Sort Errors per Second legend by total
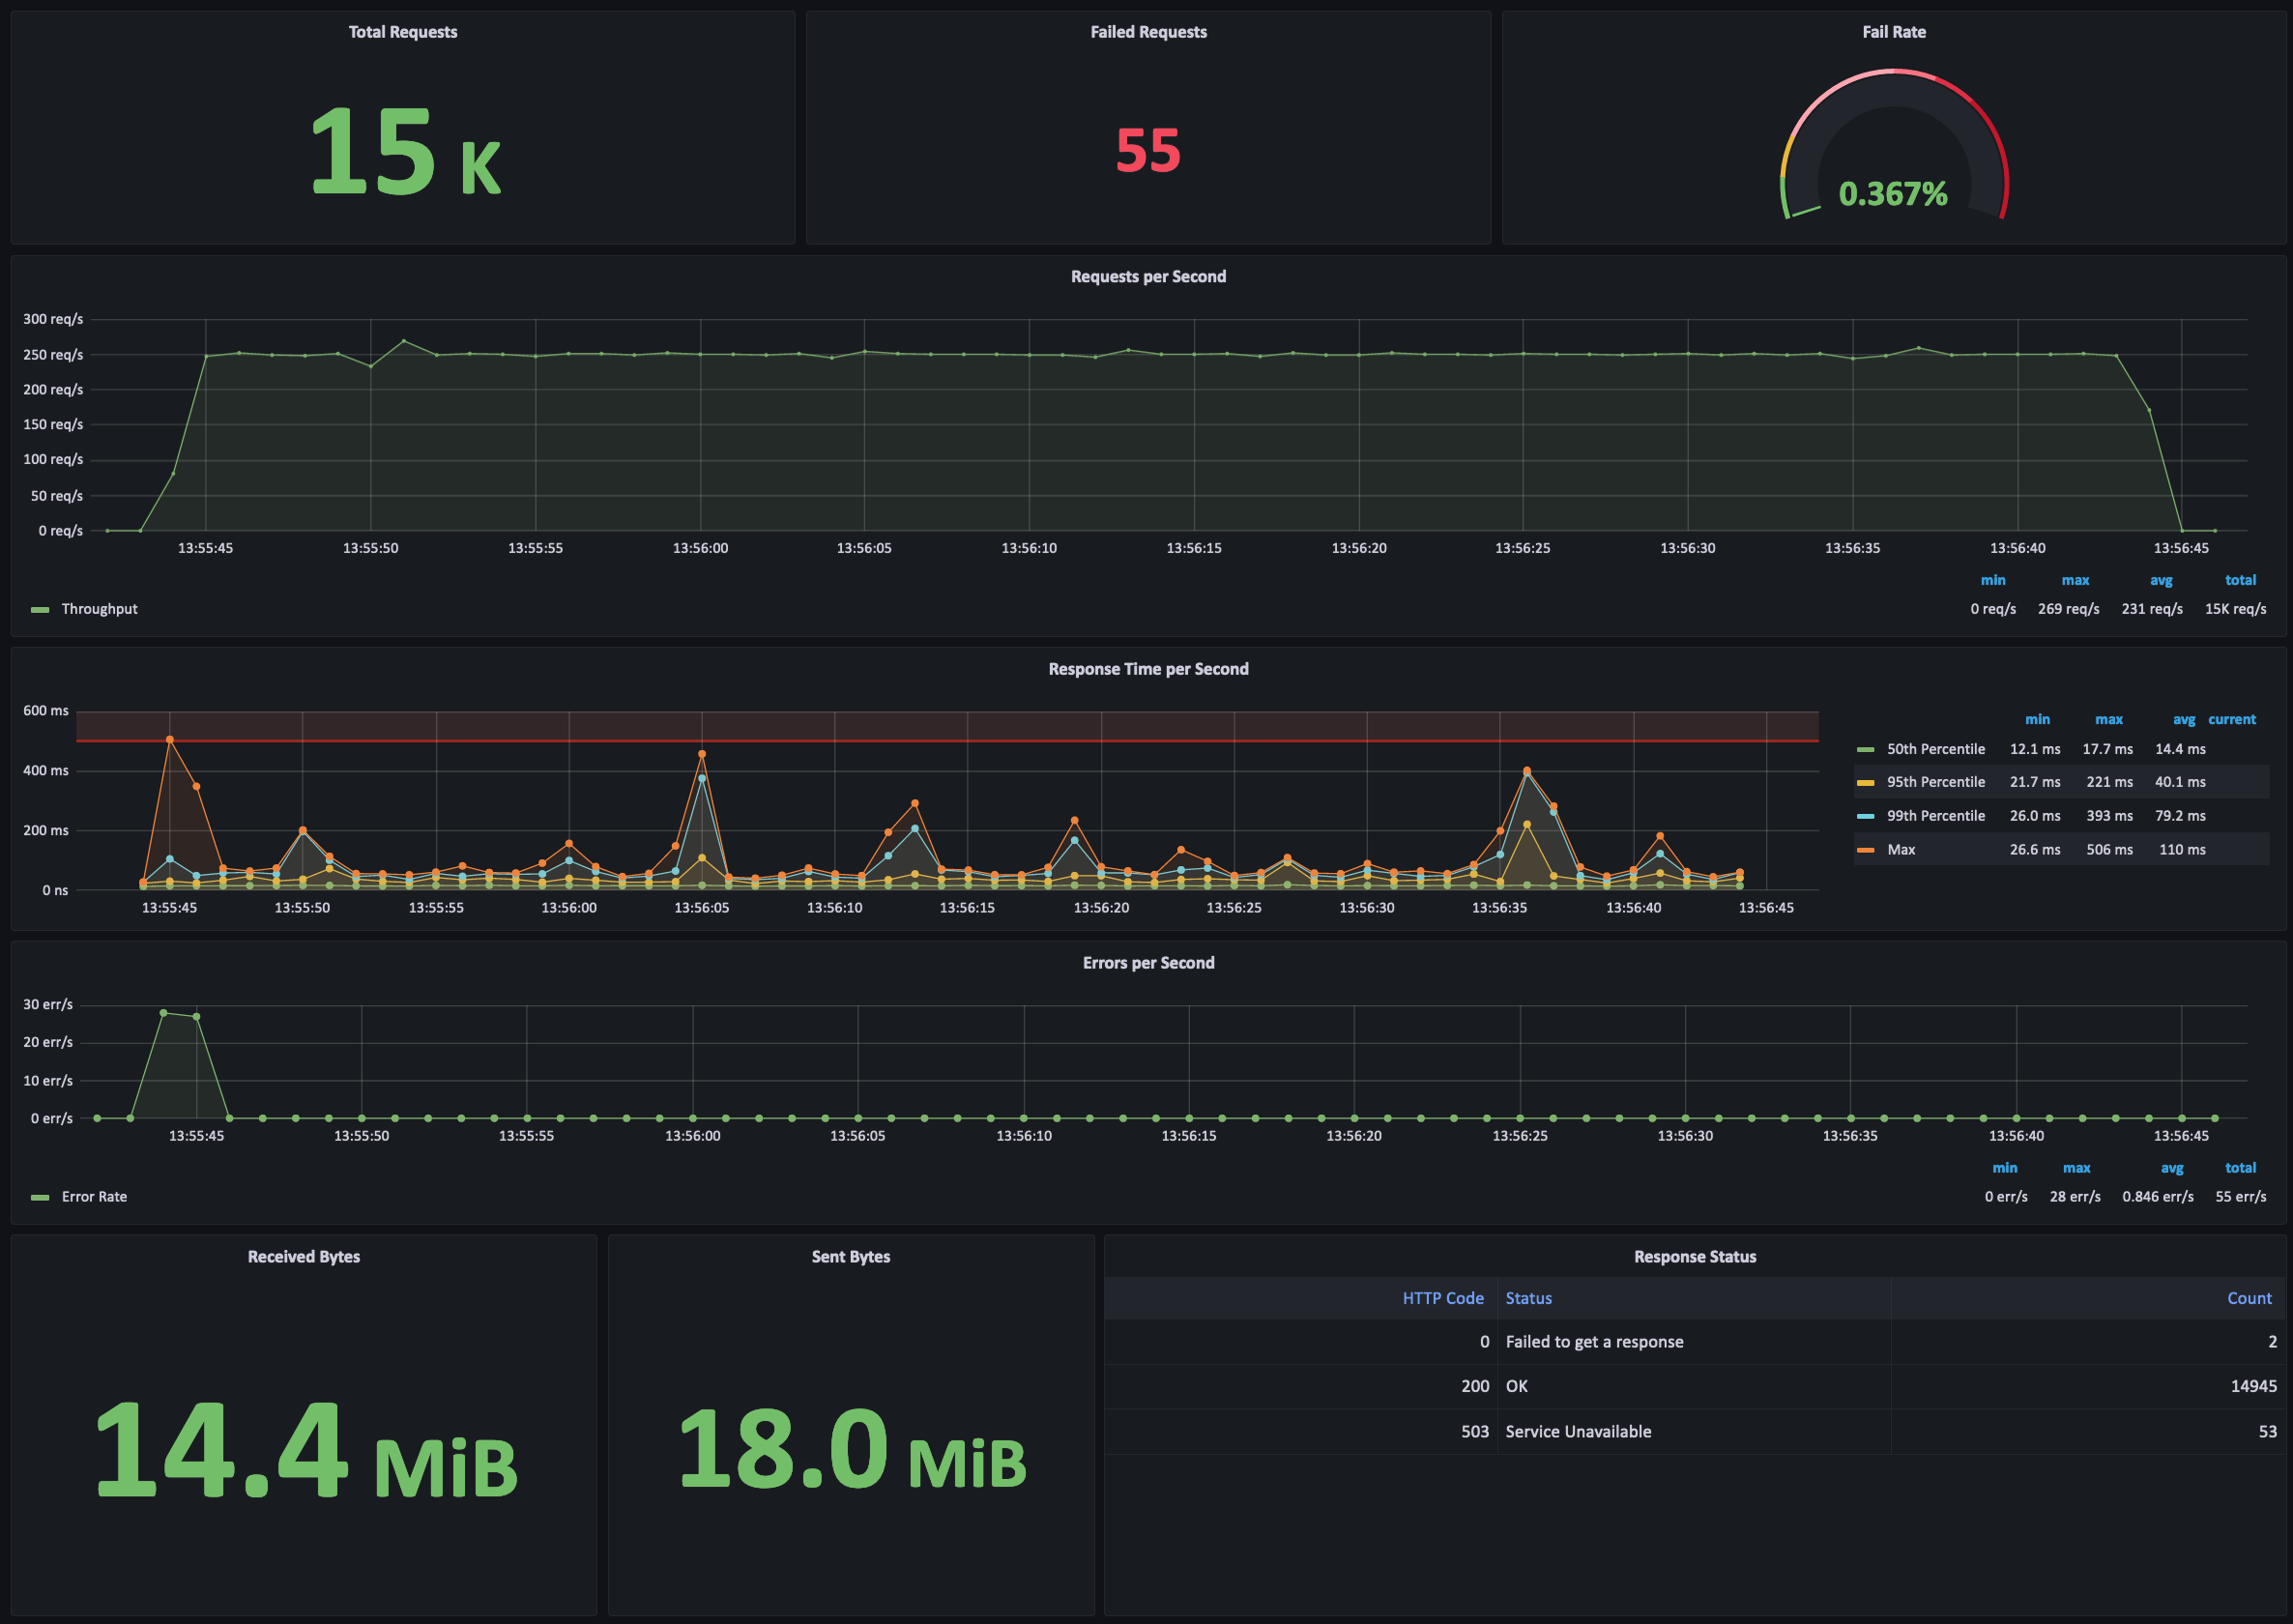This screenshot has width=2293, height=1624. click(2240, 1168)
